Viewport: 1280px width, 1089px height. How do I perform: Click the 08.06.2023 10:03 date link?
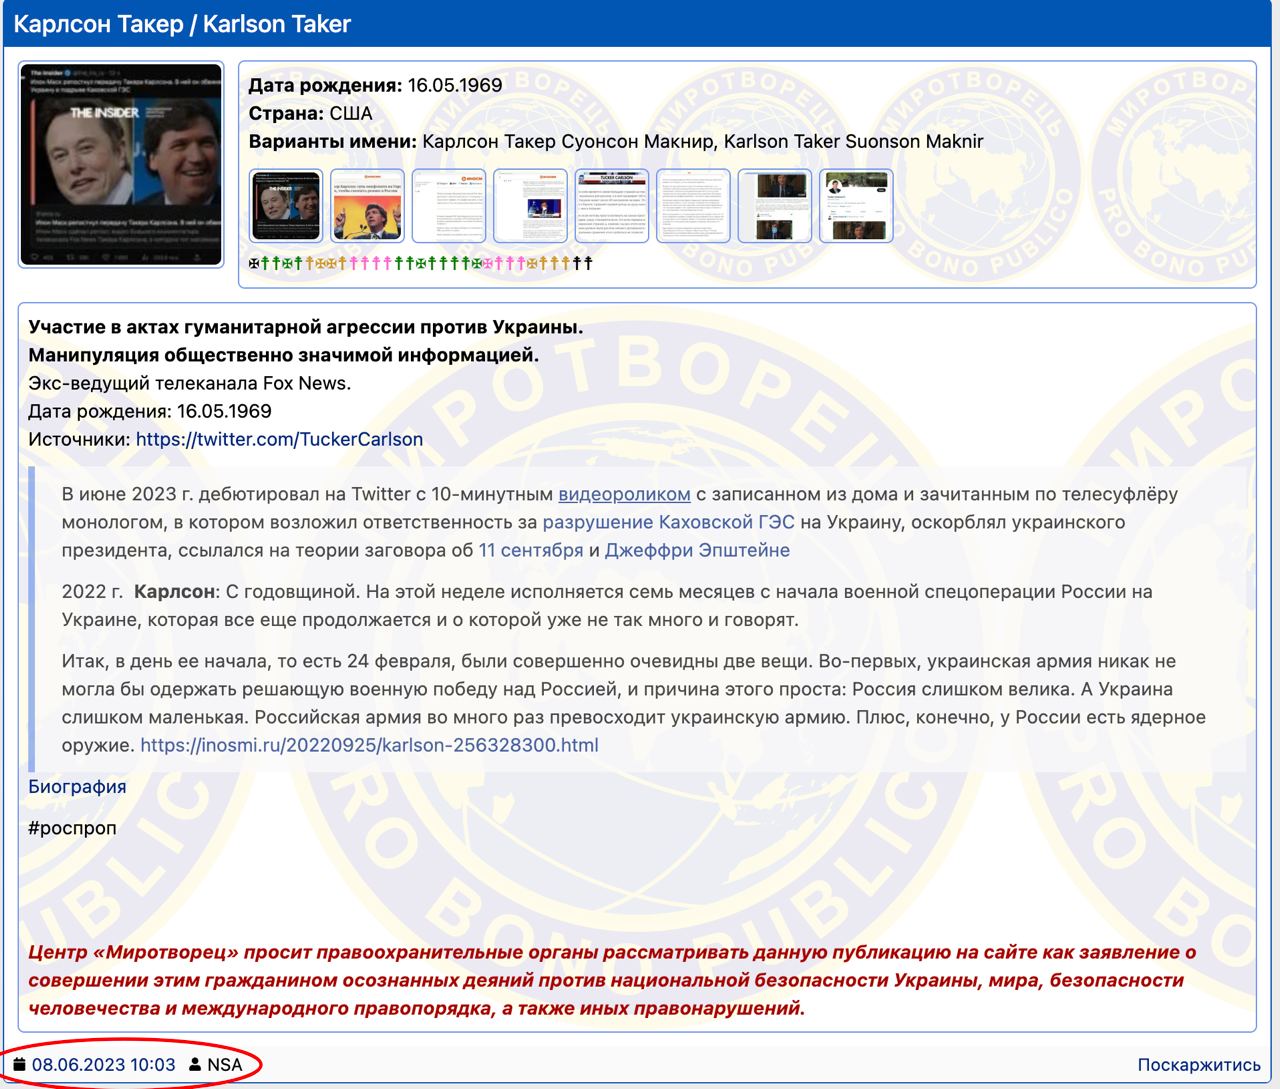103,1065
